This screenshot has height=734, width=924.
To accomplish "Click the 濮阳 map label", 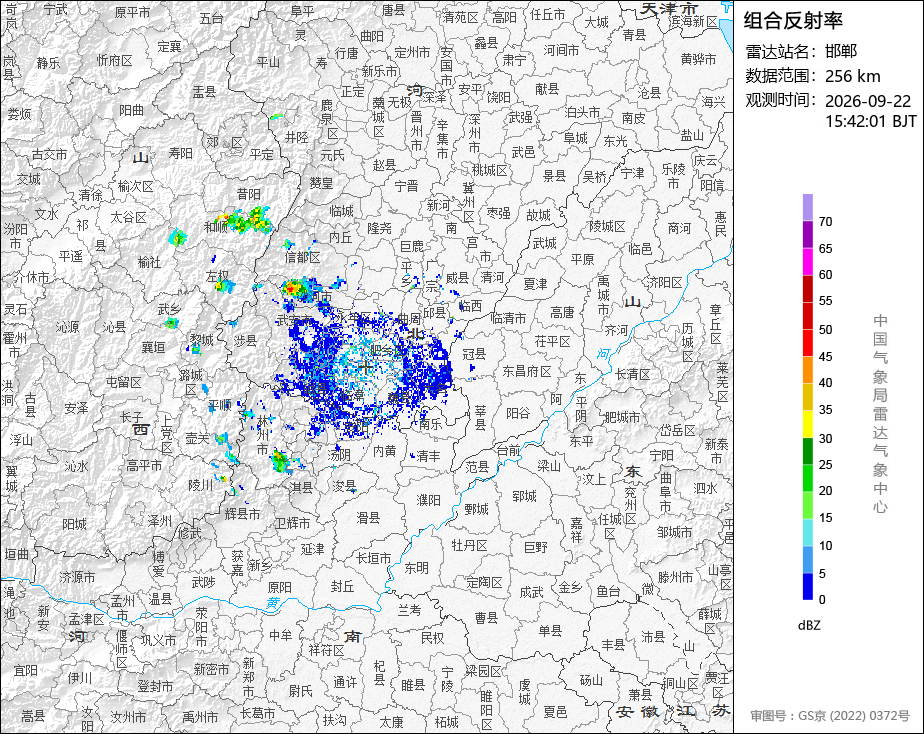I will (428, 500).
